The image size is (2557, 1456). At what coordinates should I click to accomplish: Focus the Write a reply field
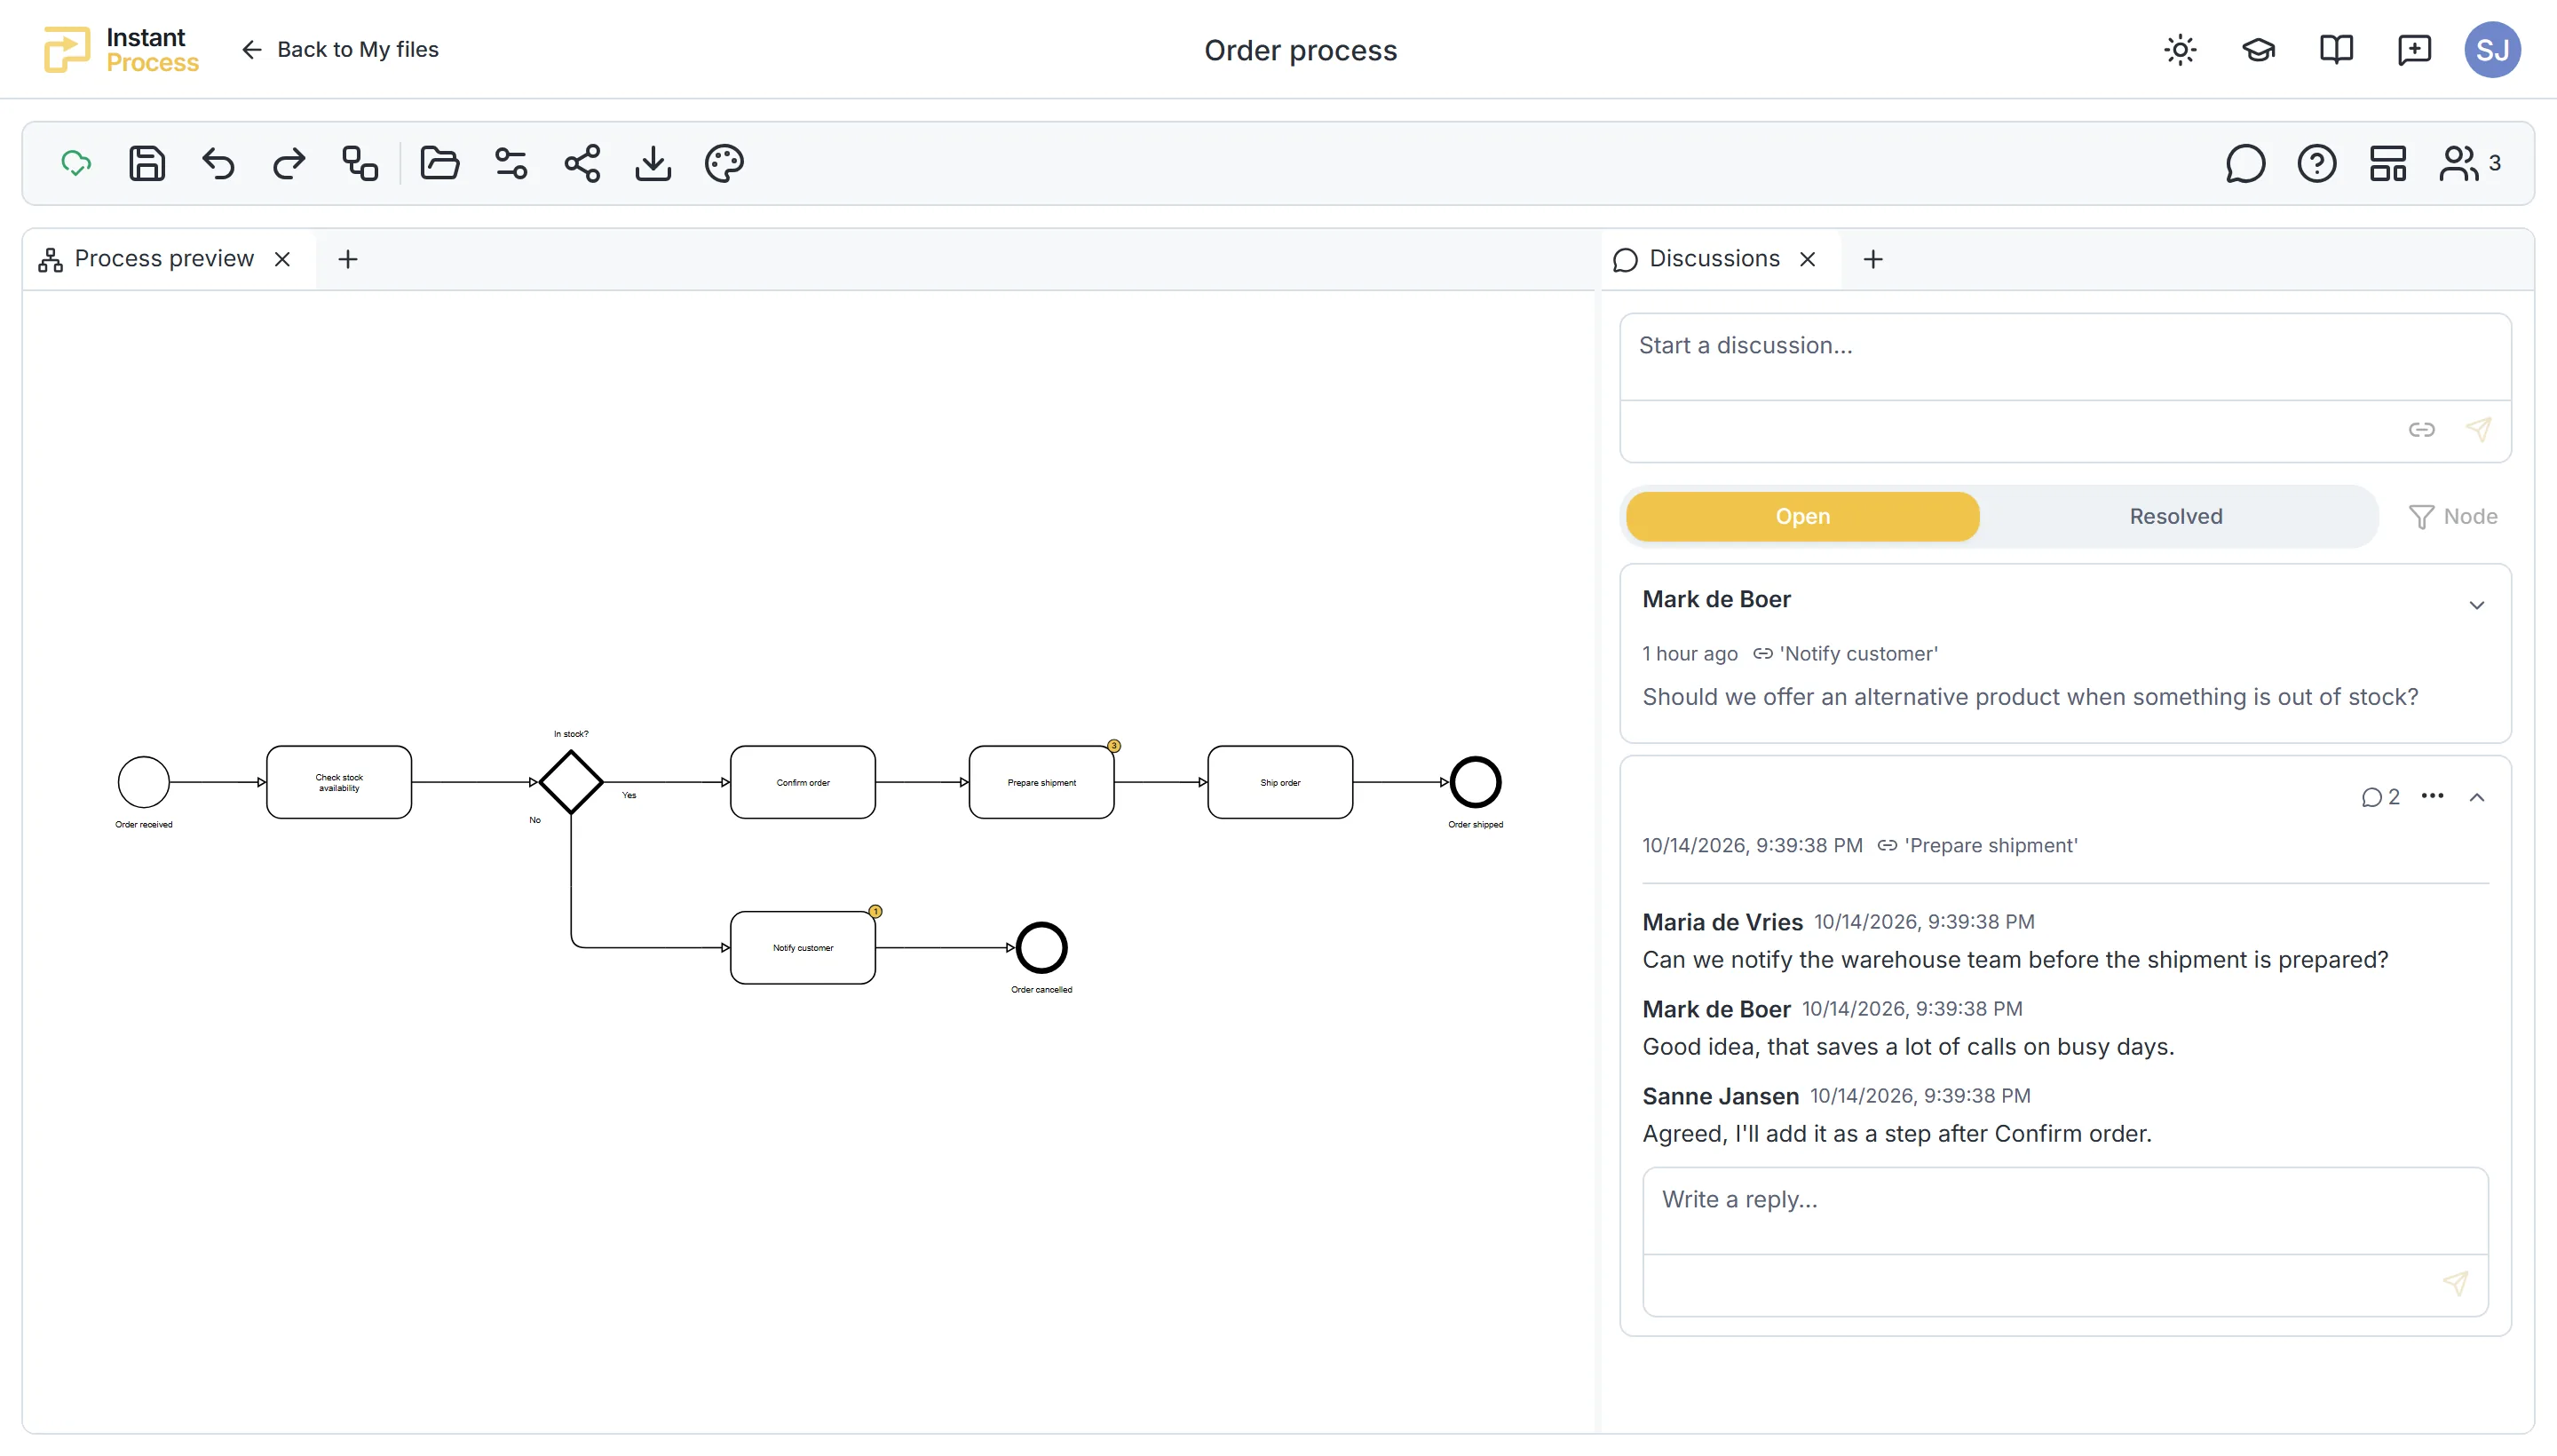click(x=2065, y=1211)
